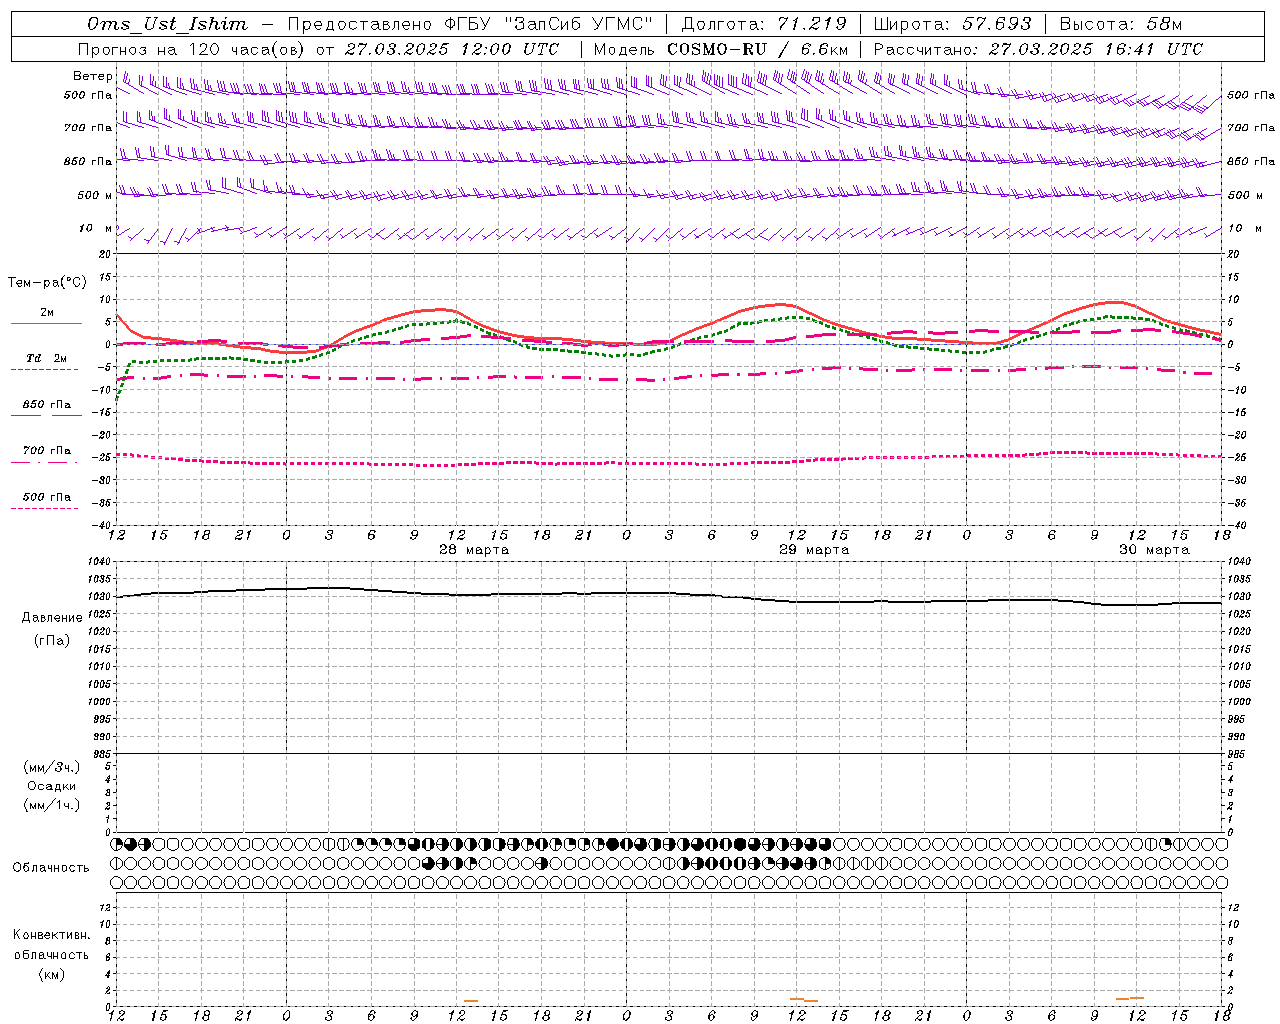Click the (гПа) unit label under Давление
Screen dimensions: 1280x1024
click(x=51, y=640)
